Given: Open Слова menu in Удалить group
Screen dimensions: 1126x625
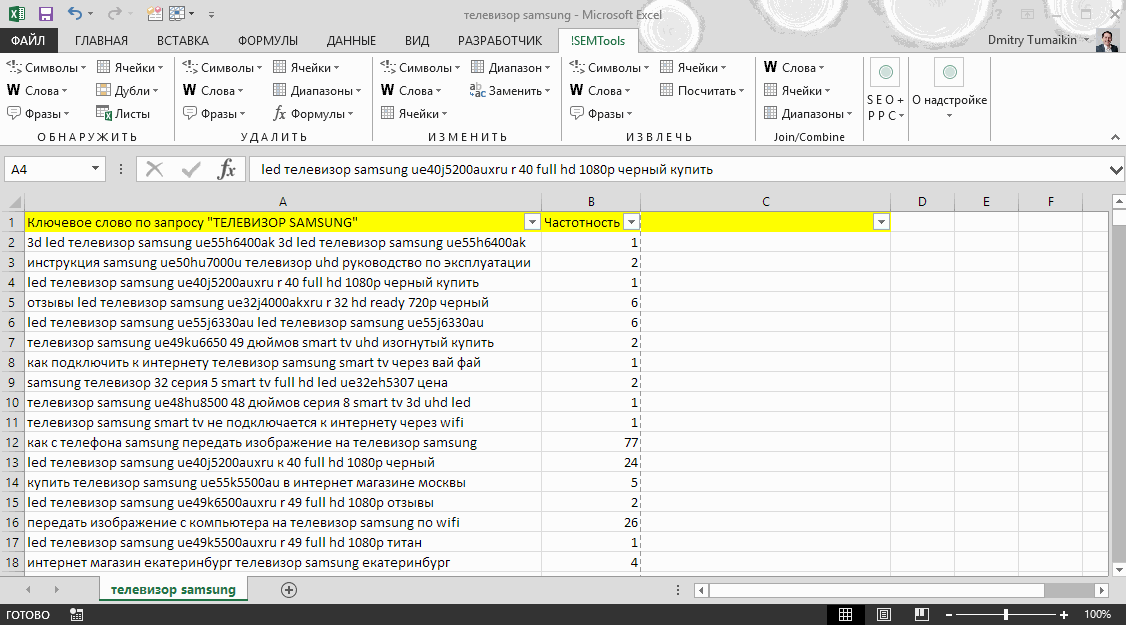Looking at the screenshot, I should pos(213,91).
